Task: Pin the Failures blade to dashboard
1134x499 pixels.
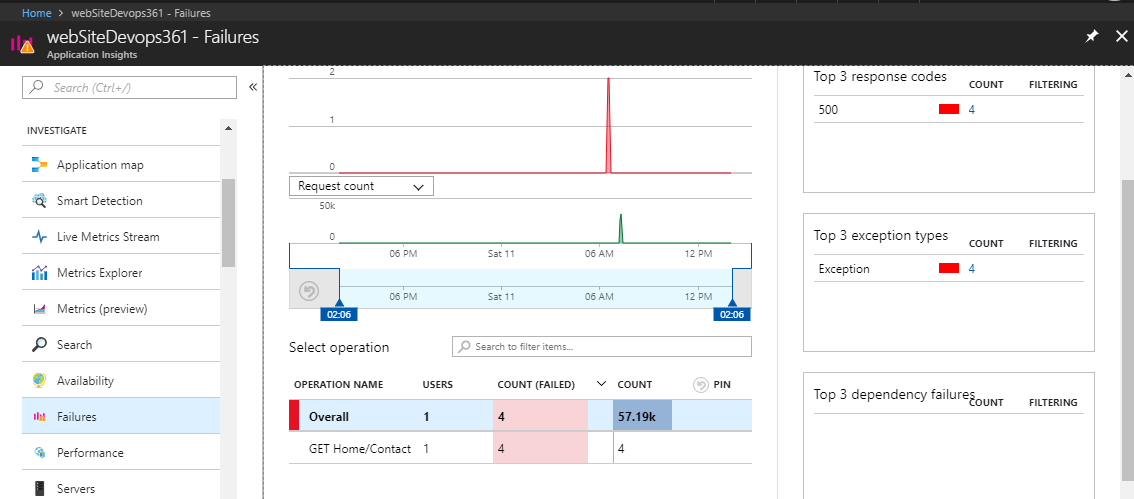Action: click(x=1091, y=37)
